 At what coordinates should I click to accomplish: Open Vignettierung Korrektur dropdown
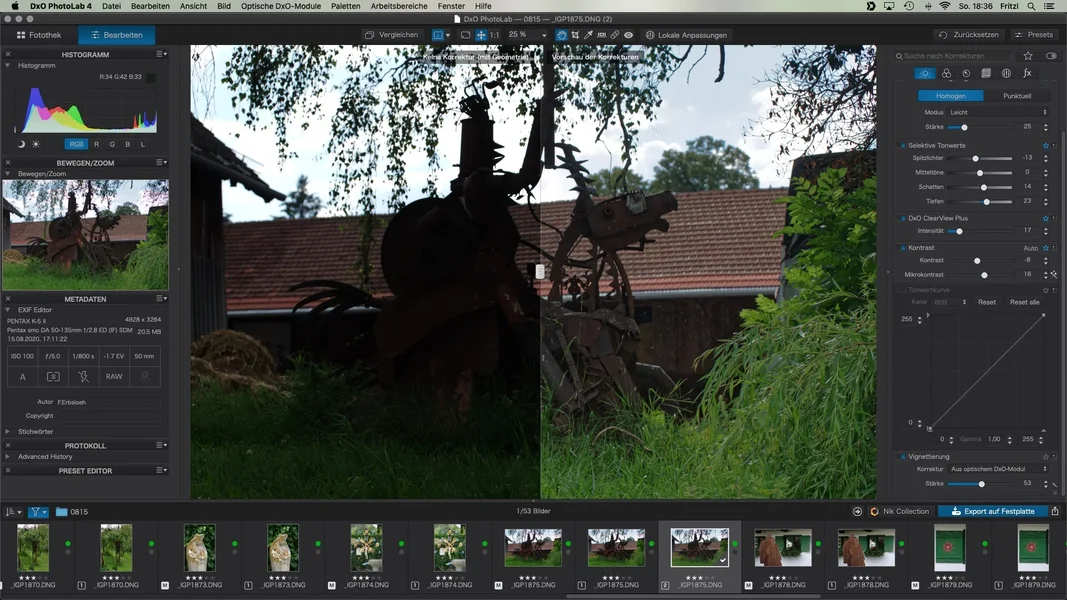tap(998, 469)
